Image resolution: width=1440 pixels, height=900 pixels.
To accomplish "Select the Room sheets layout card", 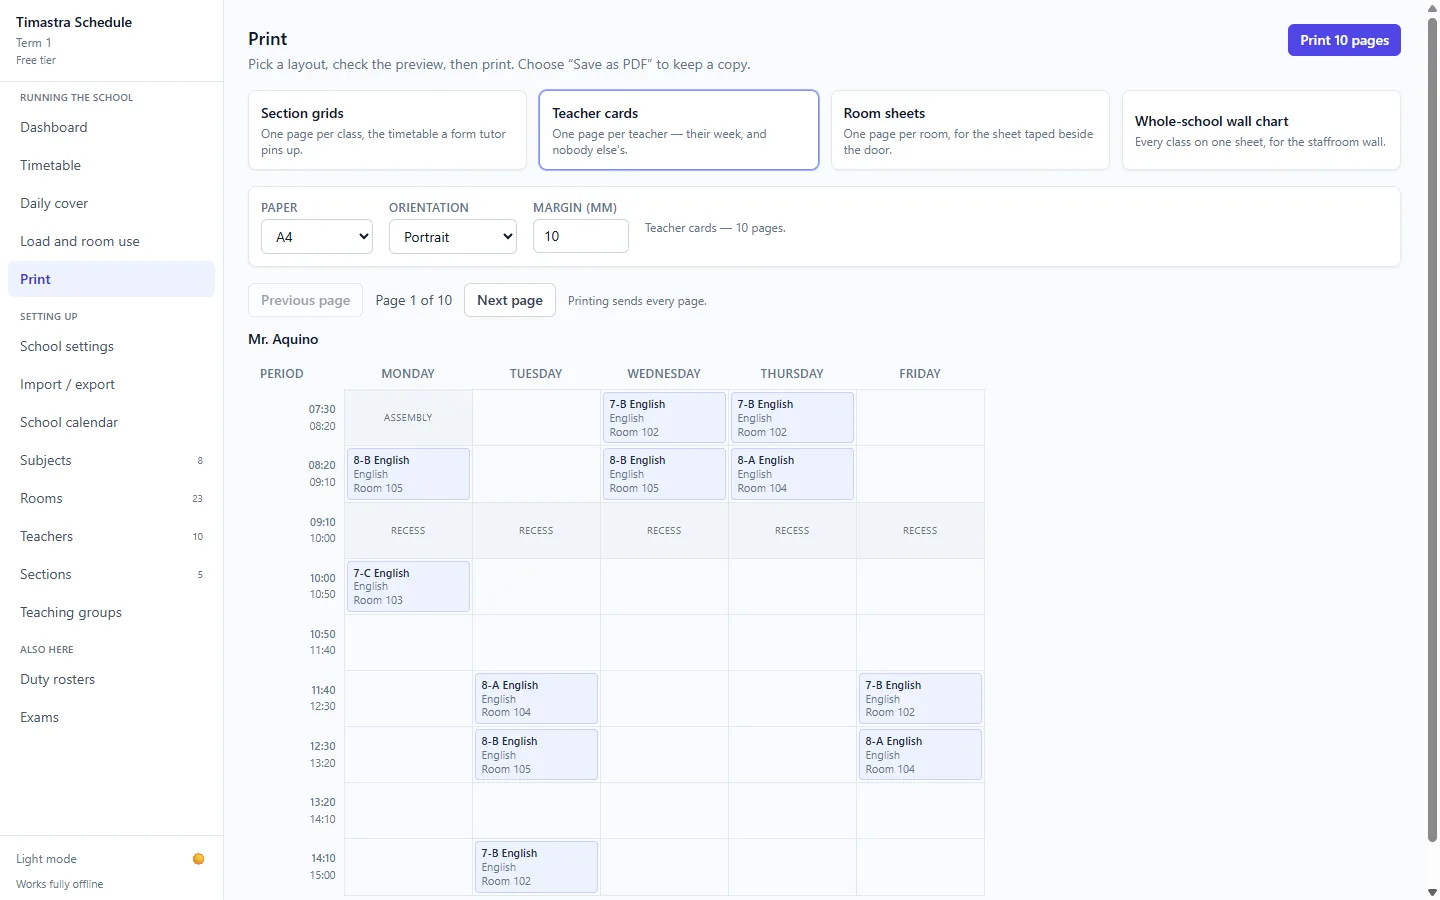I will coord(970,130).
